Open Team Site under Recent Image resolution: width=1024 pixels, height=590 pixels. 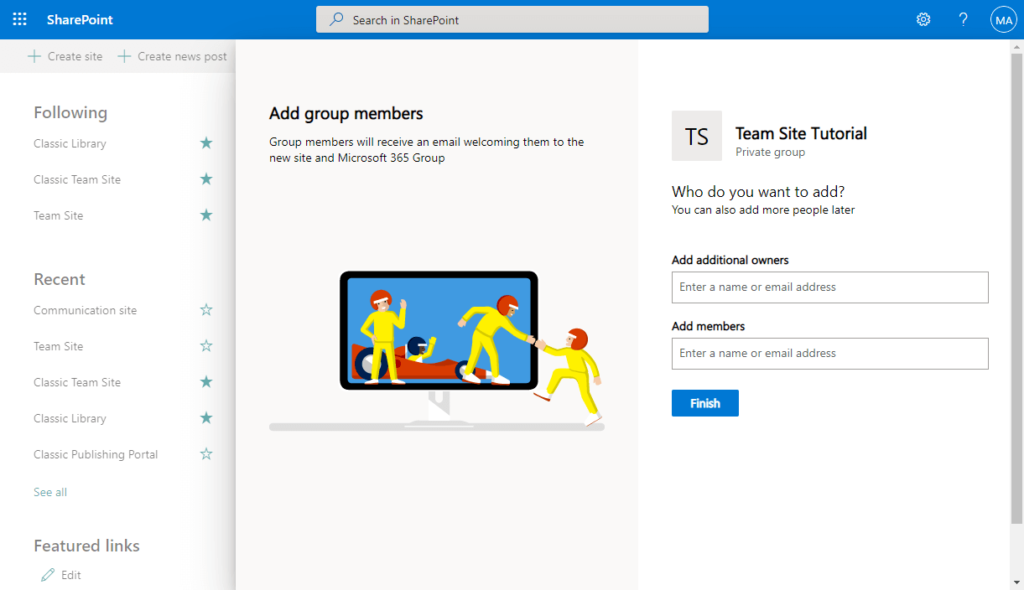[58, 346]
